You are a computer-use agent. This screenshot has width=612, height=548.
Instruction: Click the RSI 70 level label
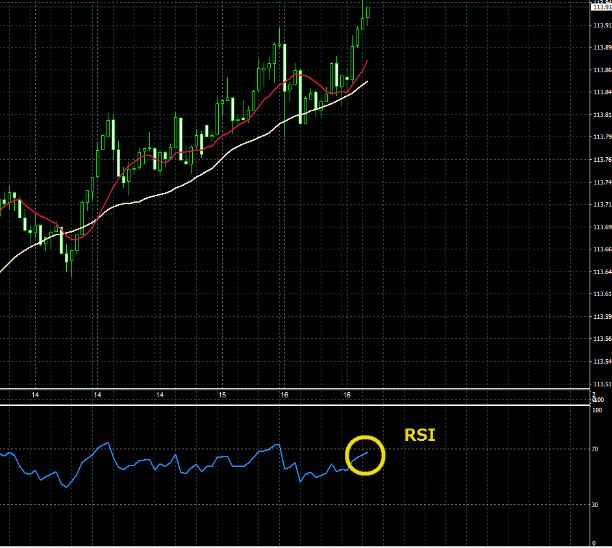coord(597,450)
